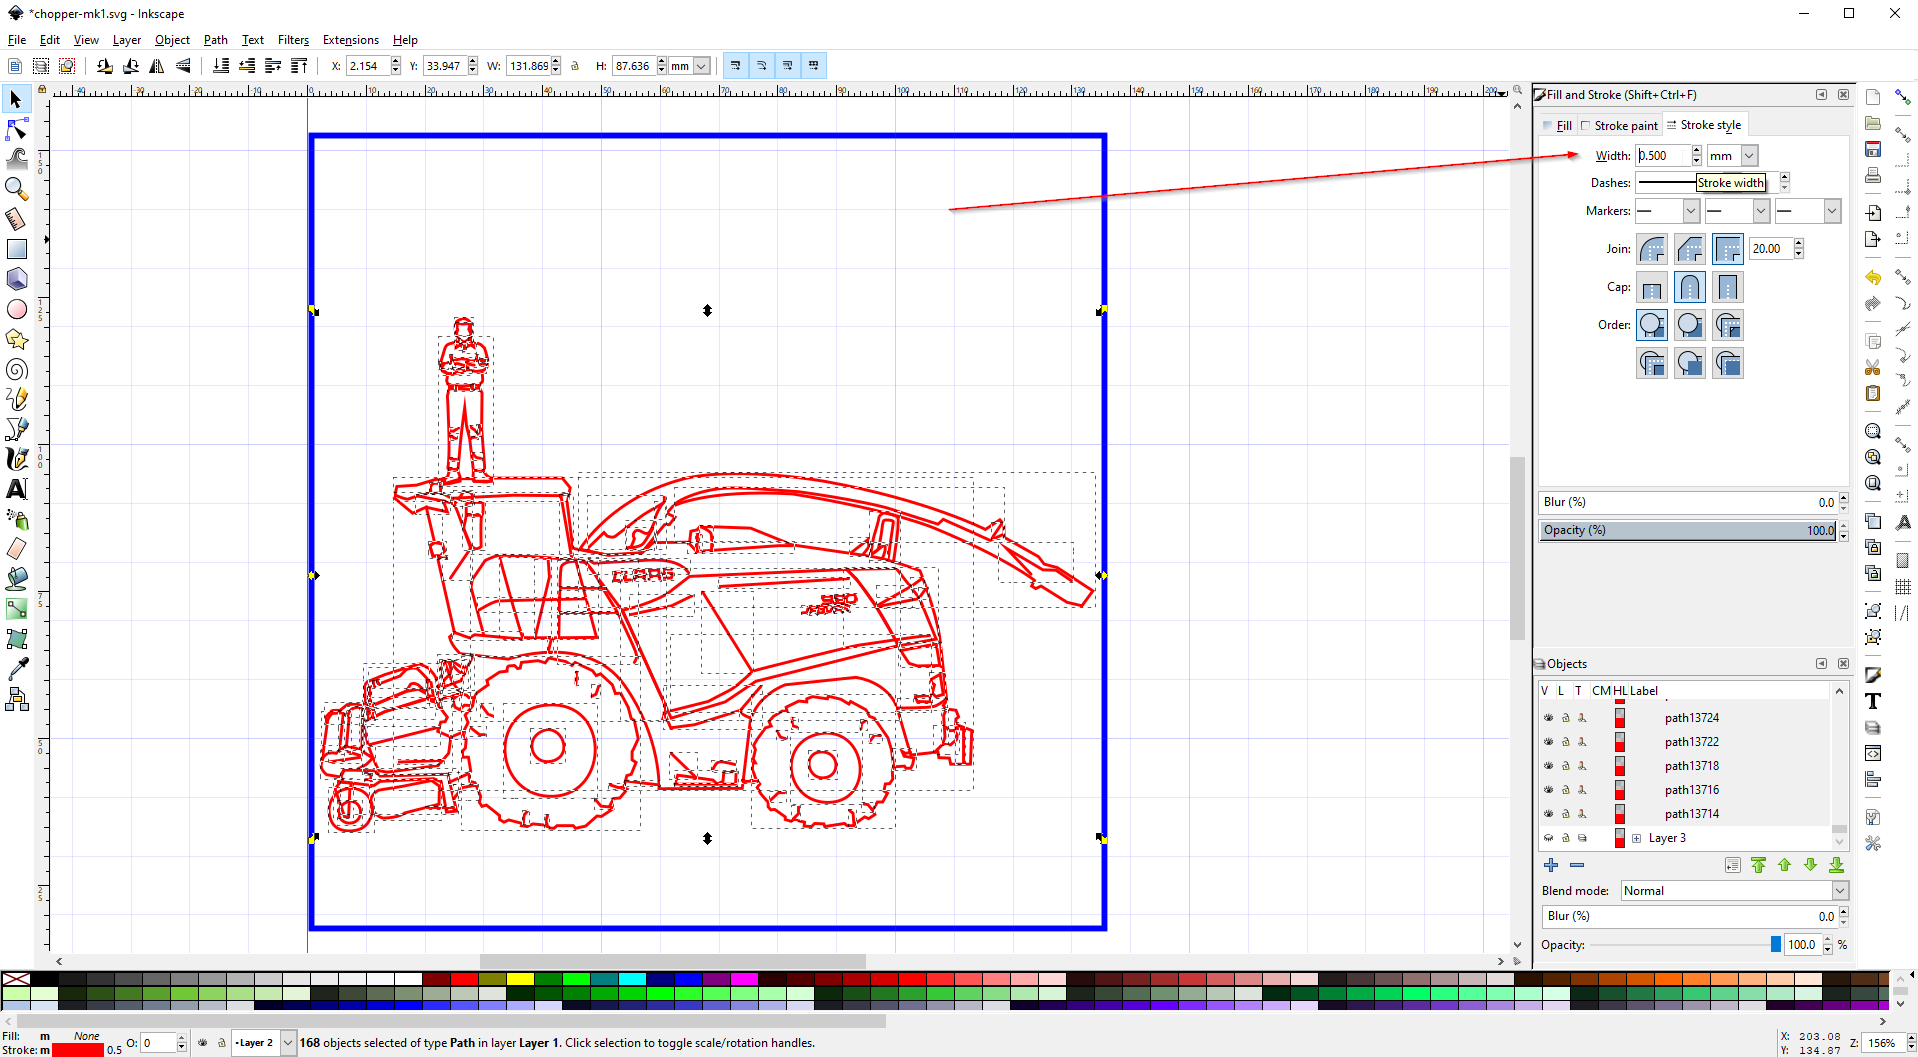Toggle visibility of path13724
Viewport: 1918px width, 1057px height.
pos(1548,718)
